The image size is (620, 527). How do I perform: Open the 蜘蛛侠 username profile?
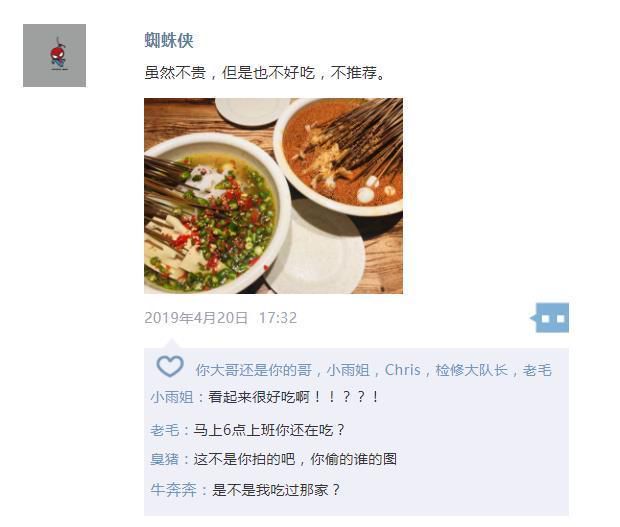tap(169, 40)
